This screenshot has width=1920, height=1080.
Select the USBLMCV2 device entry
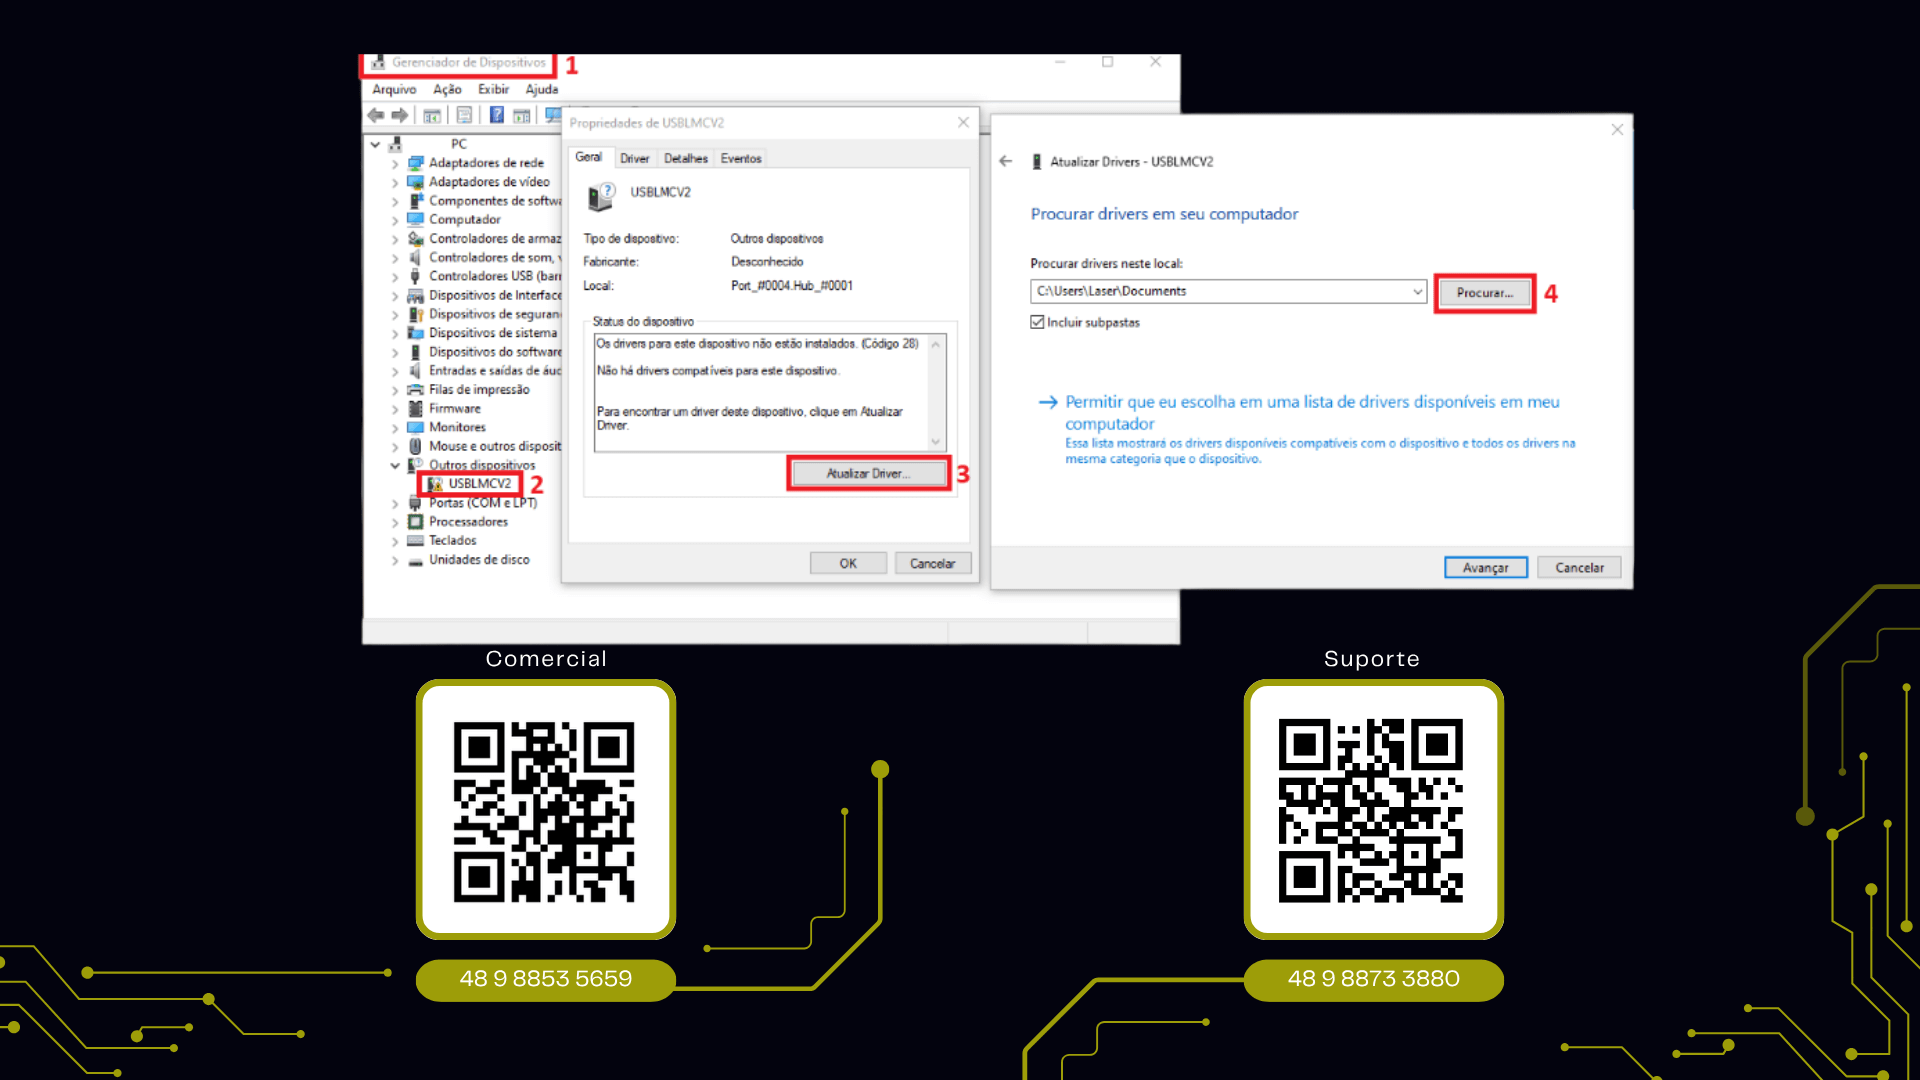click(x=479, y=484)
